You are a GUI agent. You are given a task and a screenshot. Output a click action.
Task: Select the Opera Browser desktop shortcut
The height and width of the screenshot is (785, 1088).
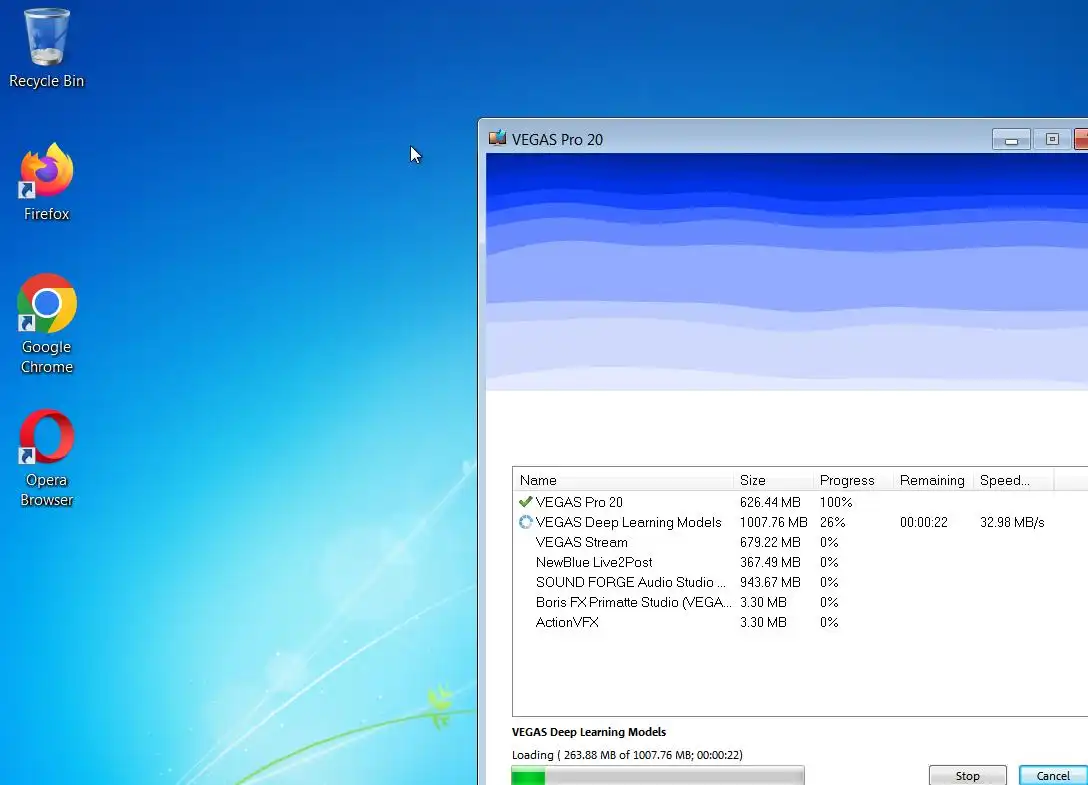(x=46, y=458)
